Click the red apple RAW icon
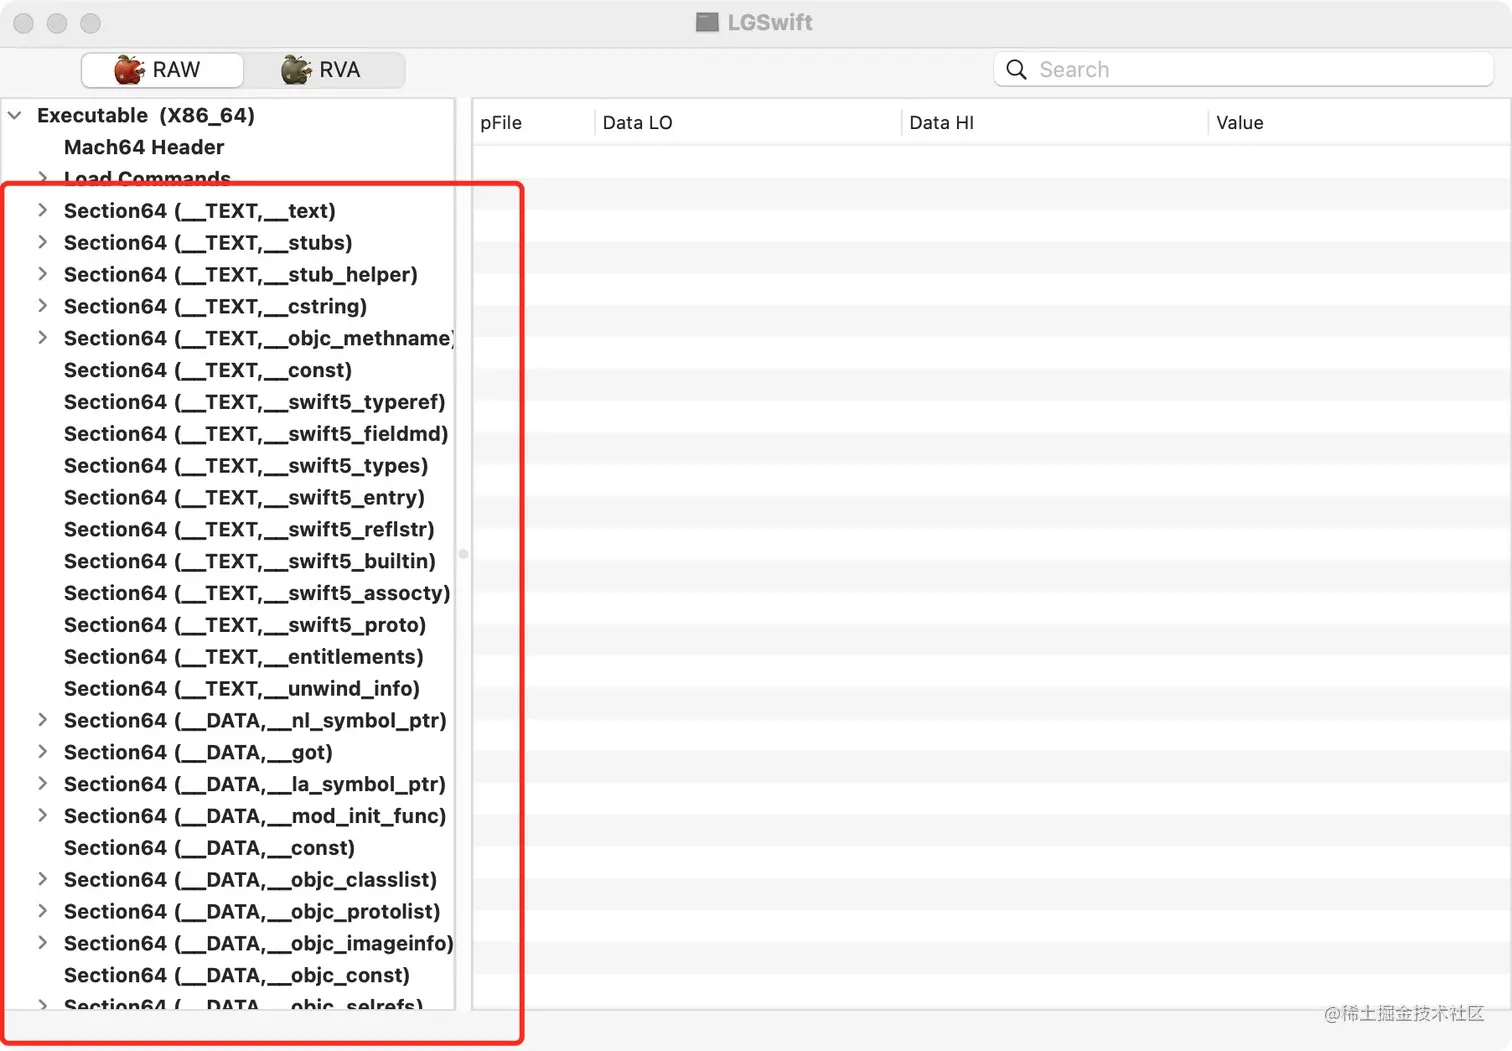1512x1051 pixels. (129, 69)
